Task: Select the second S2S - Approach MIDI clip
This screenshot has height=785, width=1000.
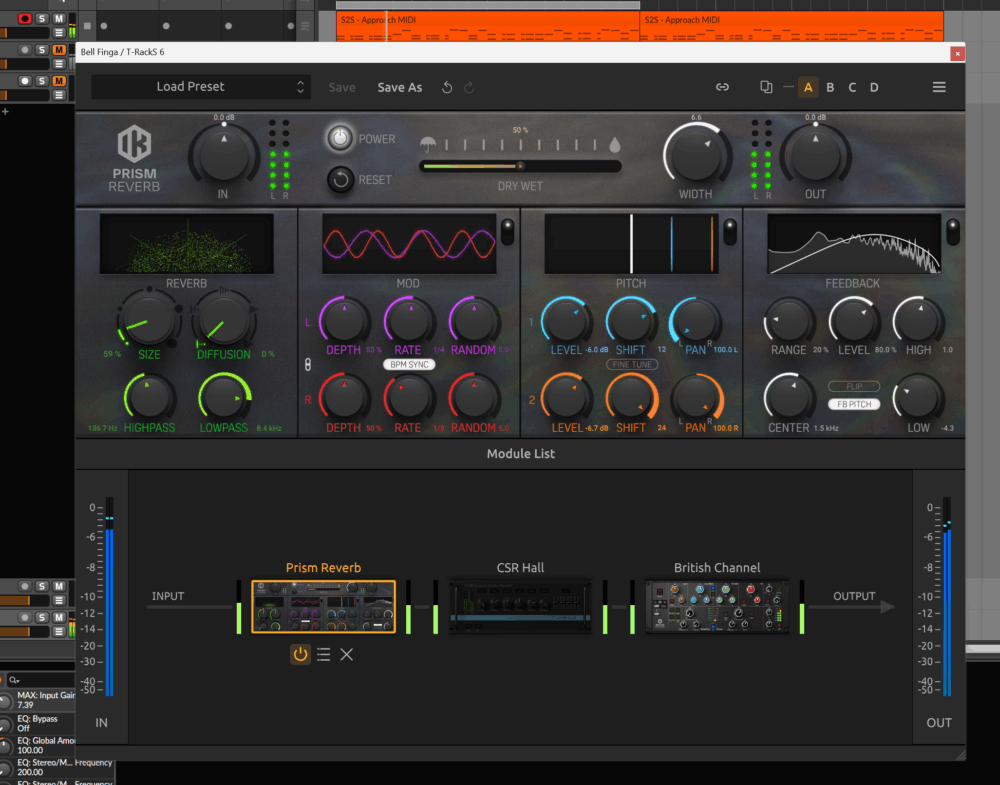Action: pyautogui.click(x=792, y=26)
